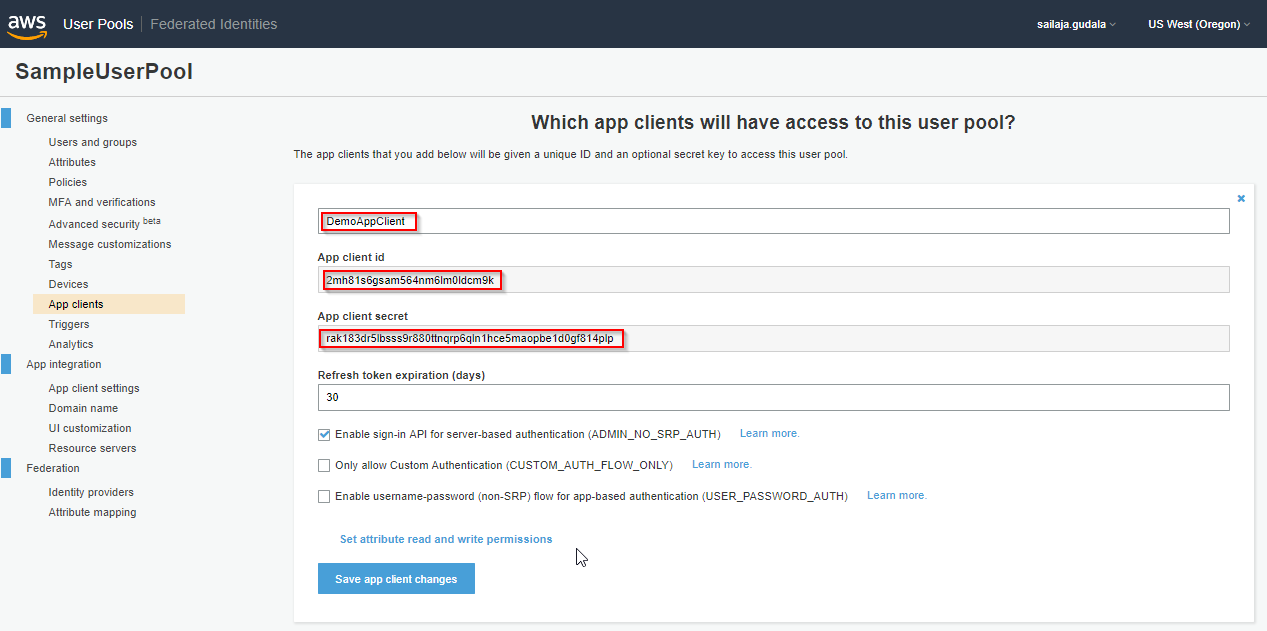Click the DemoAppClient name input field
The height and width of the screenshot is (631, 1267).
tap(773, 221)
